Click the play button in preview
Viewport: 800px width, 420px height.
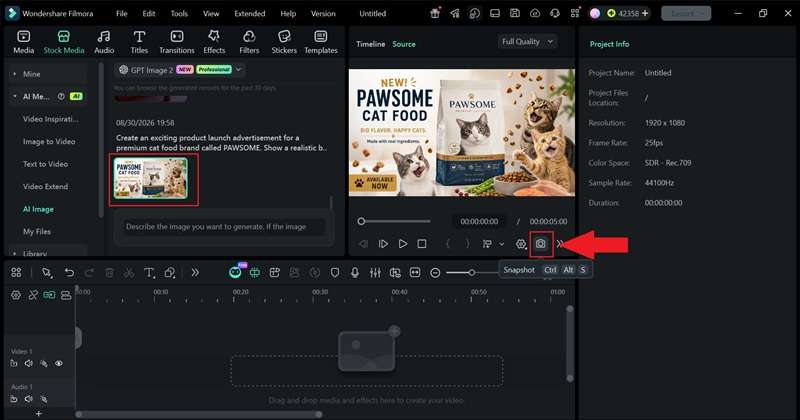click(403, 244)
